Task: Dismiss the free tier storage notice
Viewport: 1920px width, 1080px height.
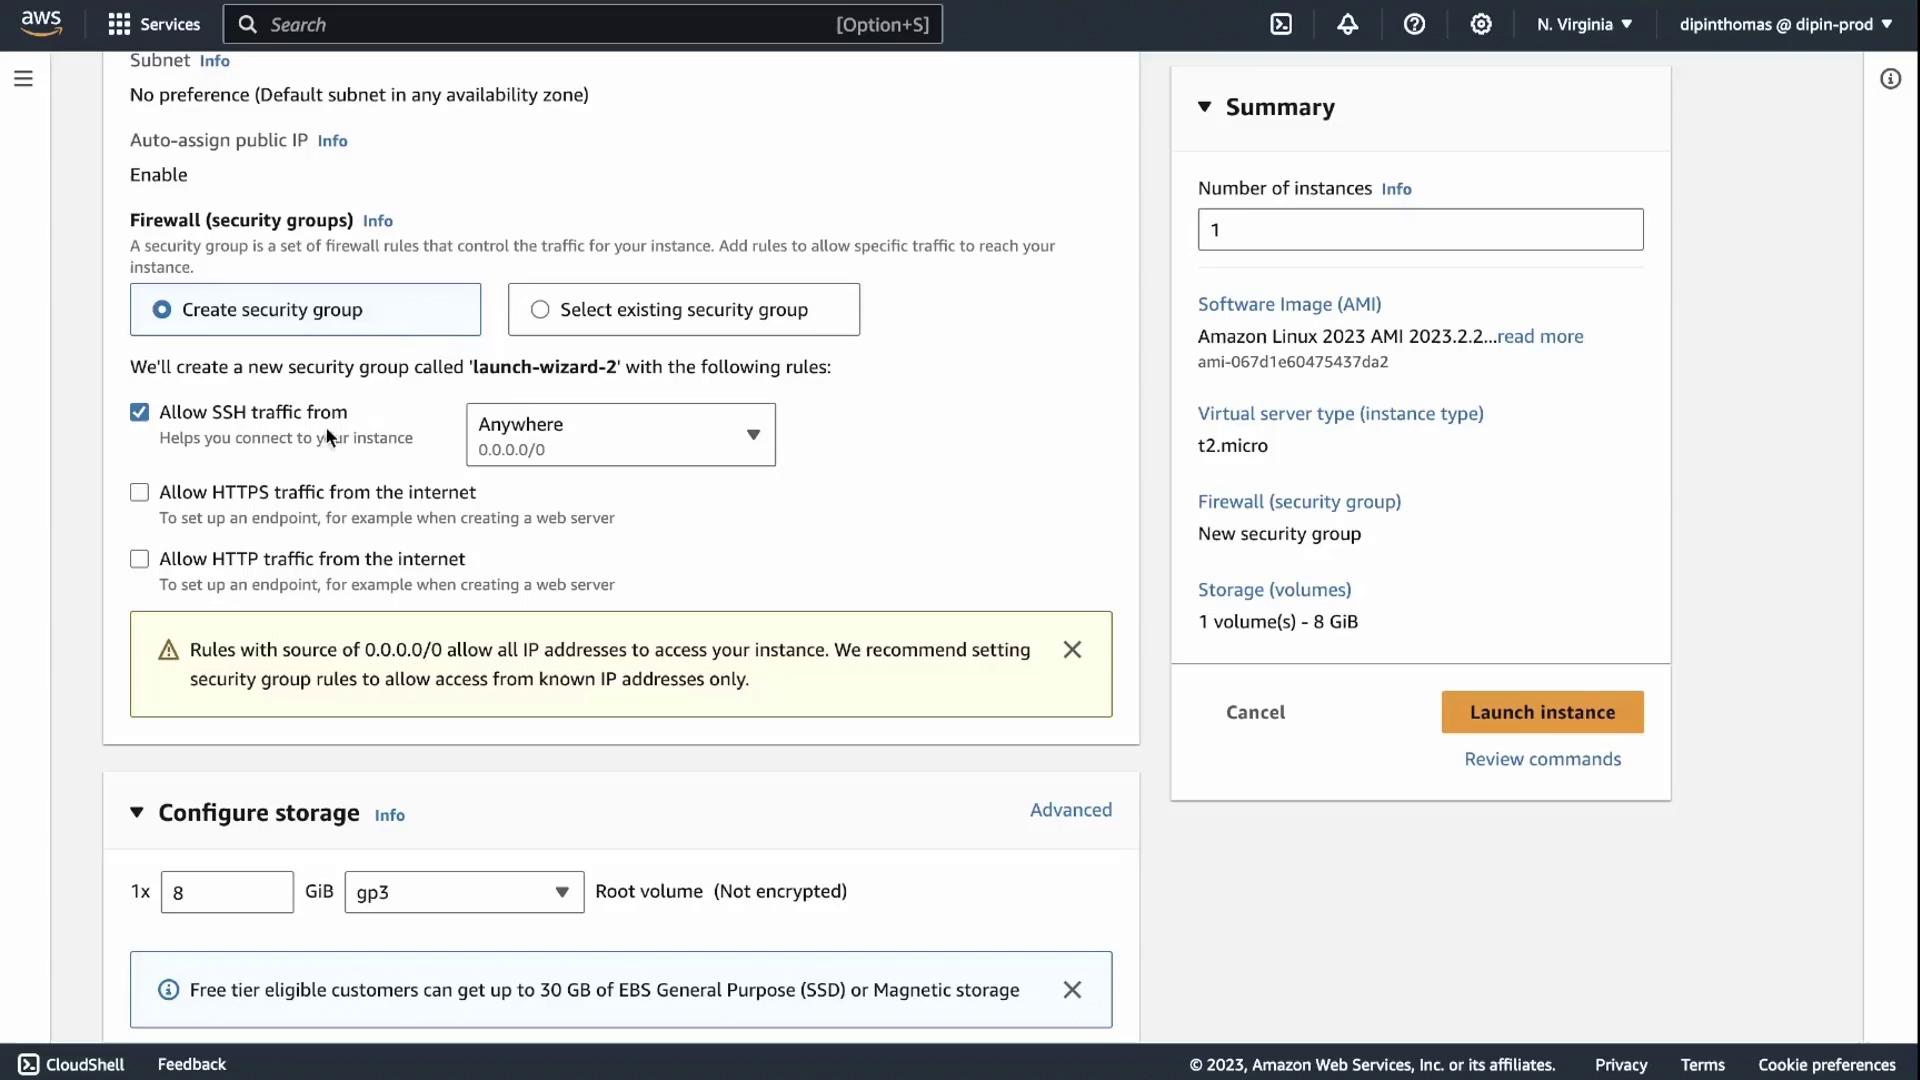Action: pos(1072,990)
